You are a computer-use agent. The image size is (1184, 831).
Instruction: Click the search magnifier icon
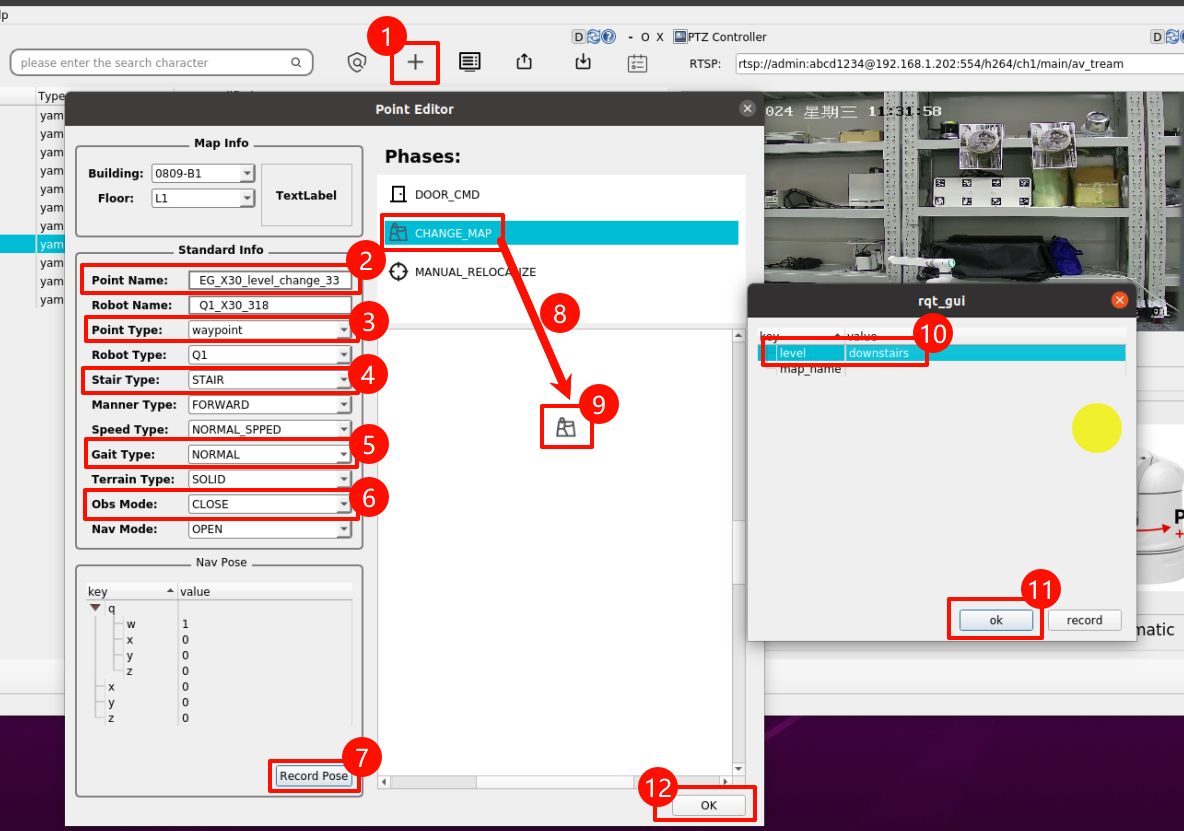point(296,63)
